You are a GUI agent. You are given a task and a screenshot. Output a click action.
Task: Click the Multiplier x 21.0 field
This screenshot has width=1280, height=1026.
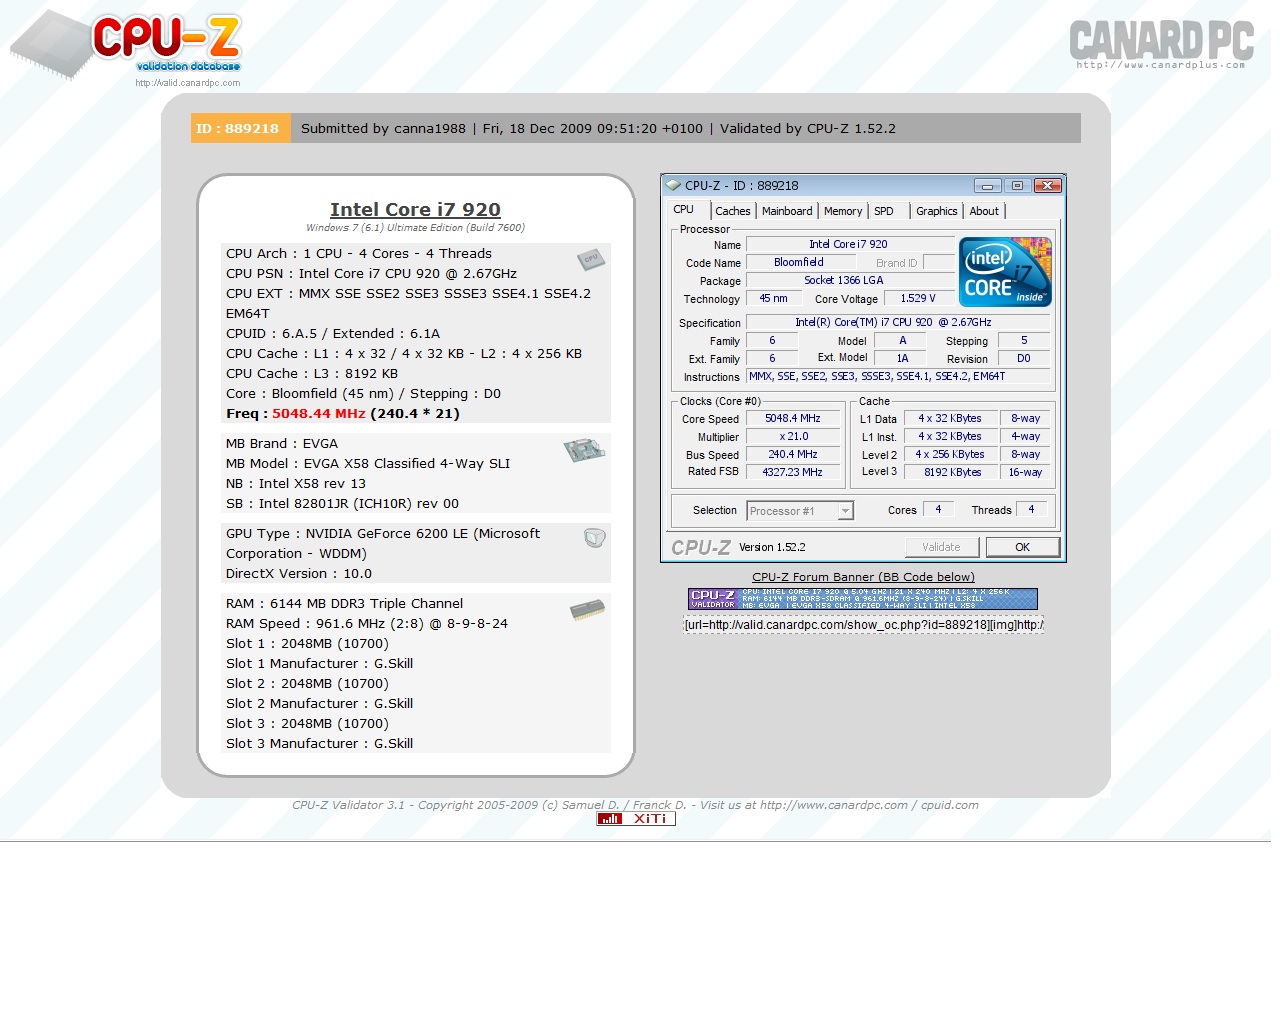pyautogui.click(x=793, y=437)
